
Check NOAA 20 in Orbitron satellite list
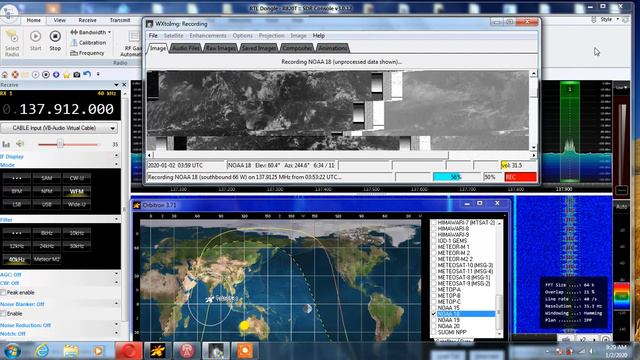pos(434,326)
